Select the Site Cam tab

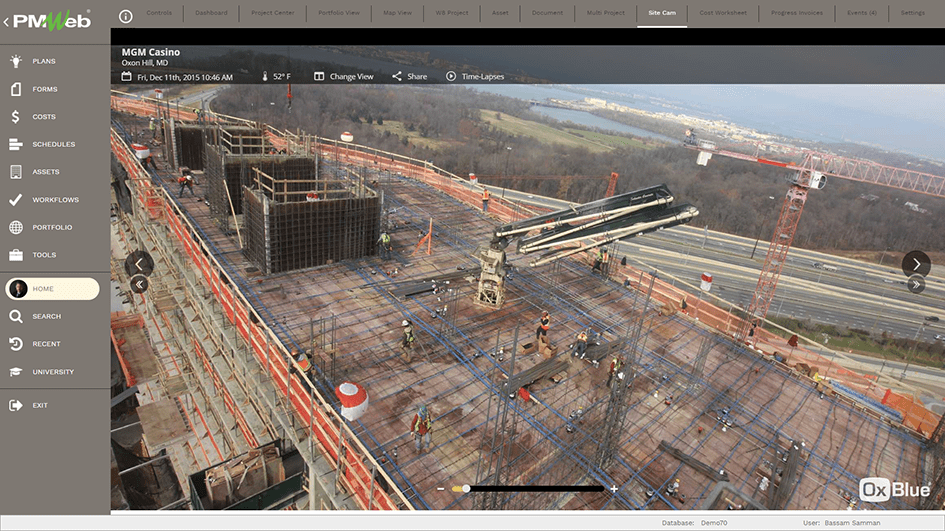662,13
